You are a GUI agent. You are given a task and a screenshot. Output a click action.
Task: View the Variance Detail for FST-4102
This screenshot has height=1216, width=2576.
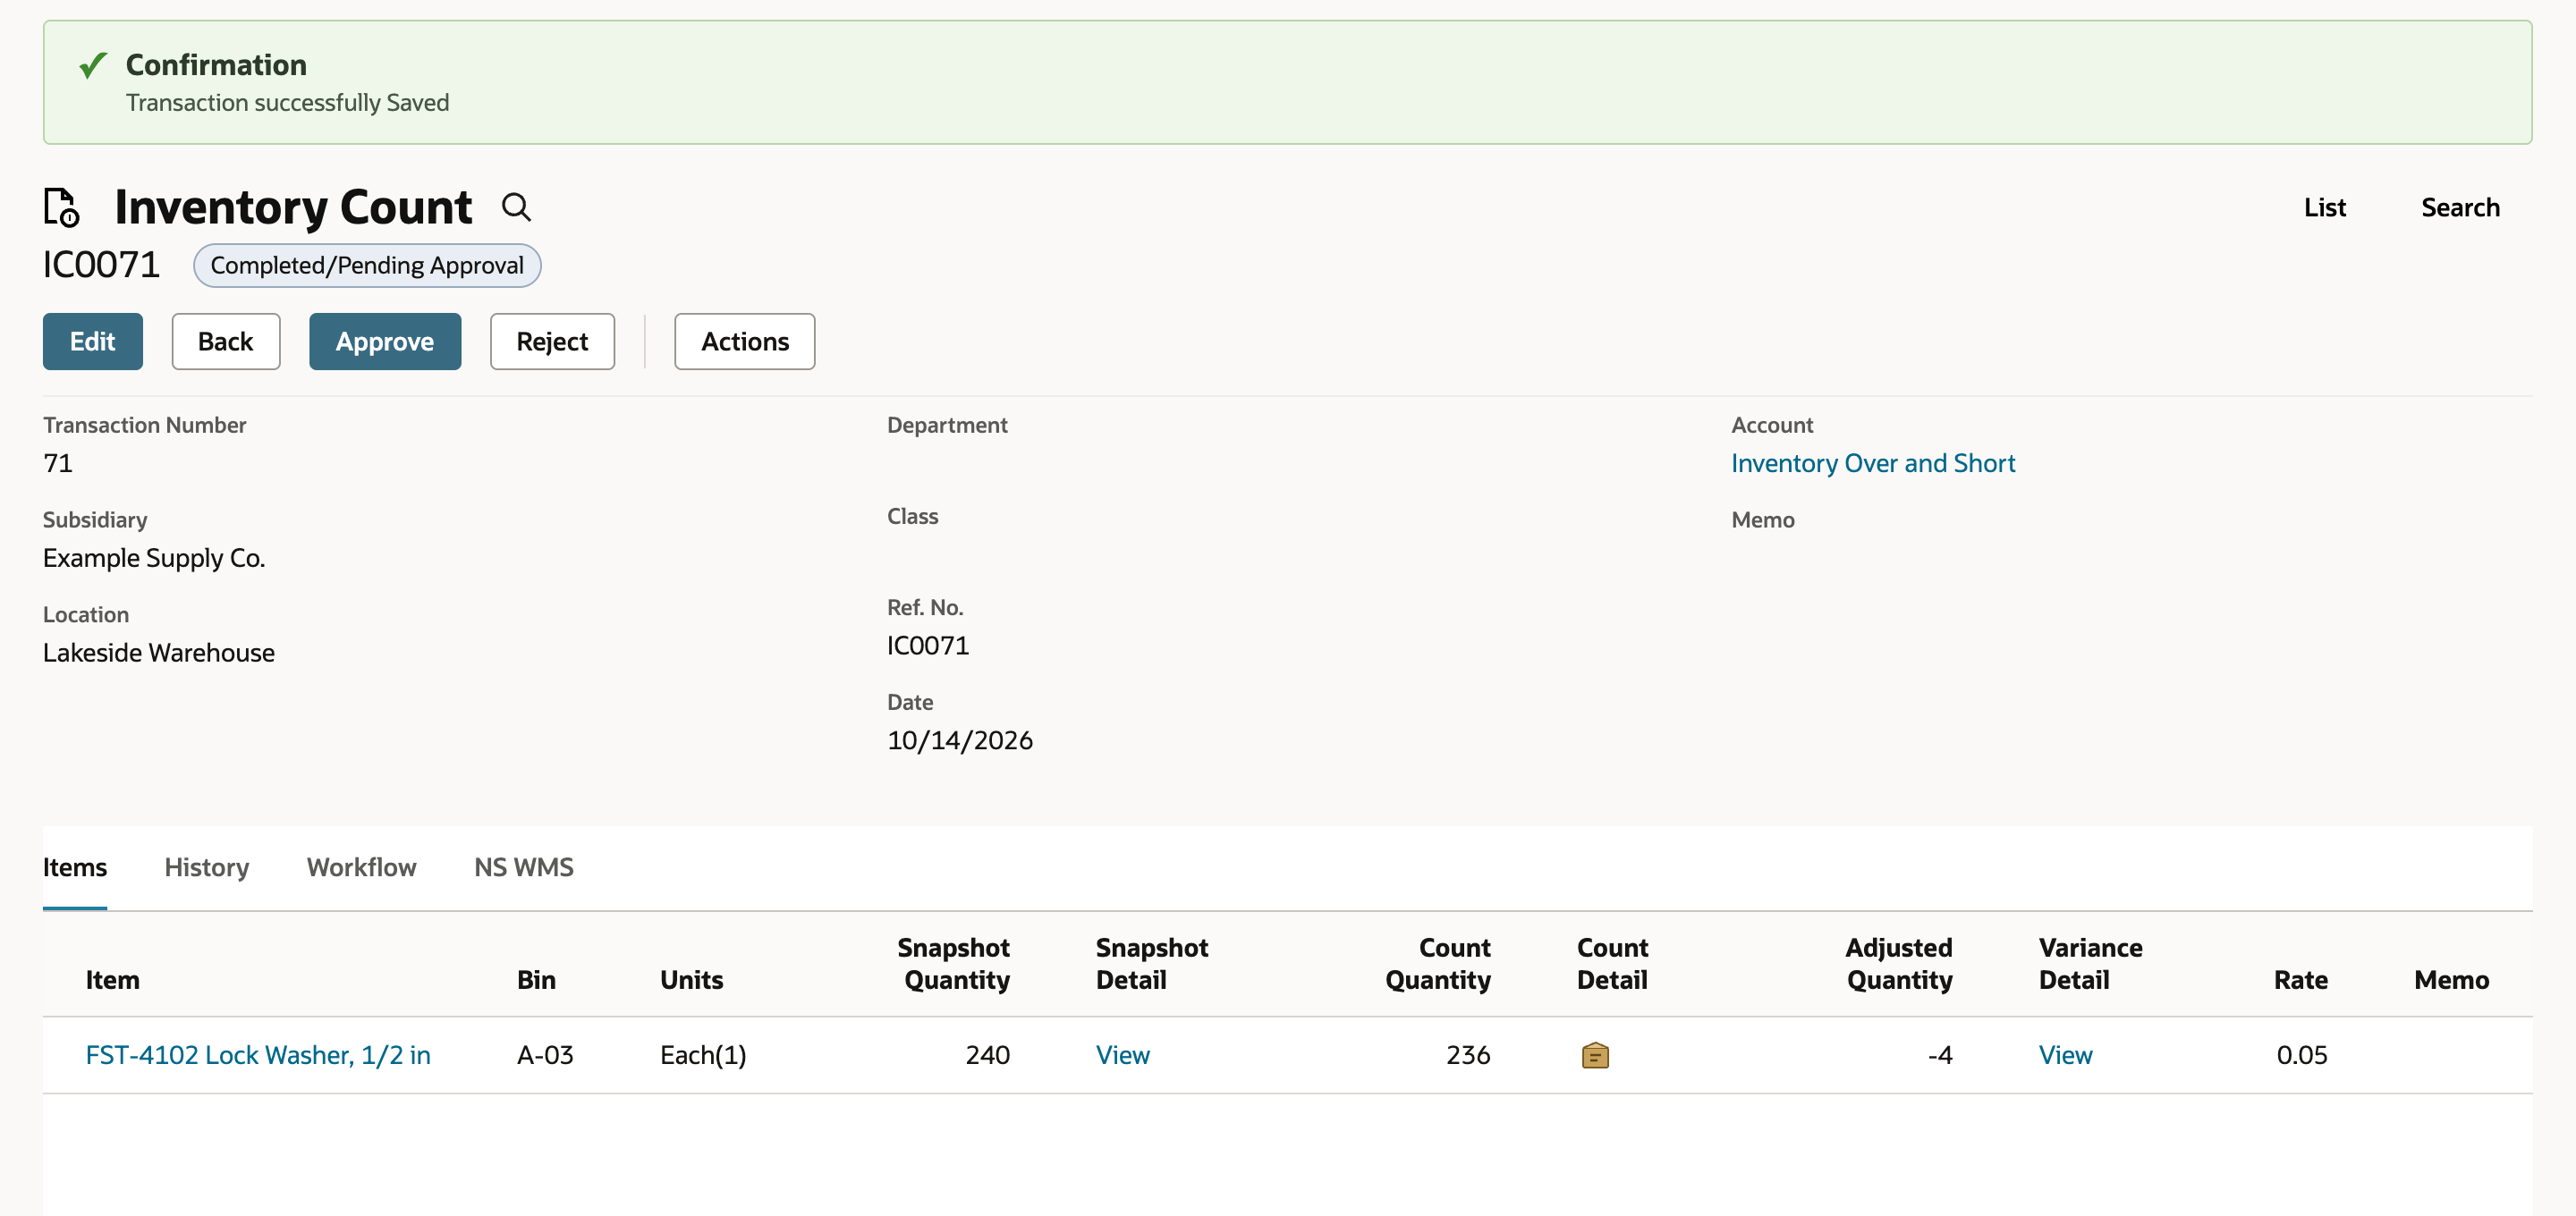point(2066,1055)
